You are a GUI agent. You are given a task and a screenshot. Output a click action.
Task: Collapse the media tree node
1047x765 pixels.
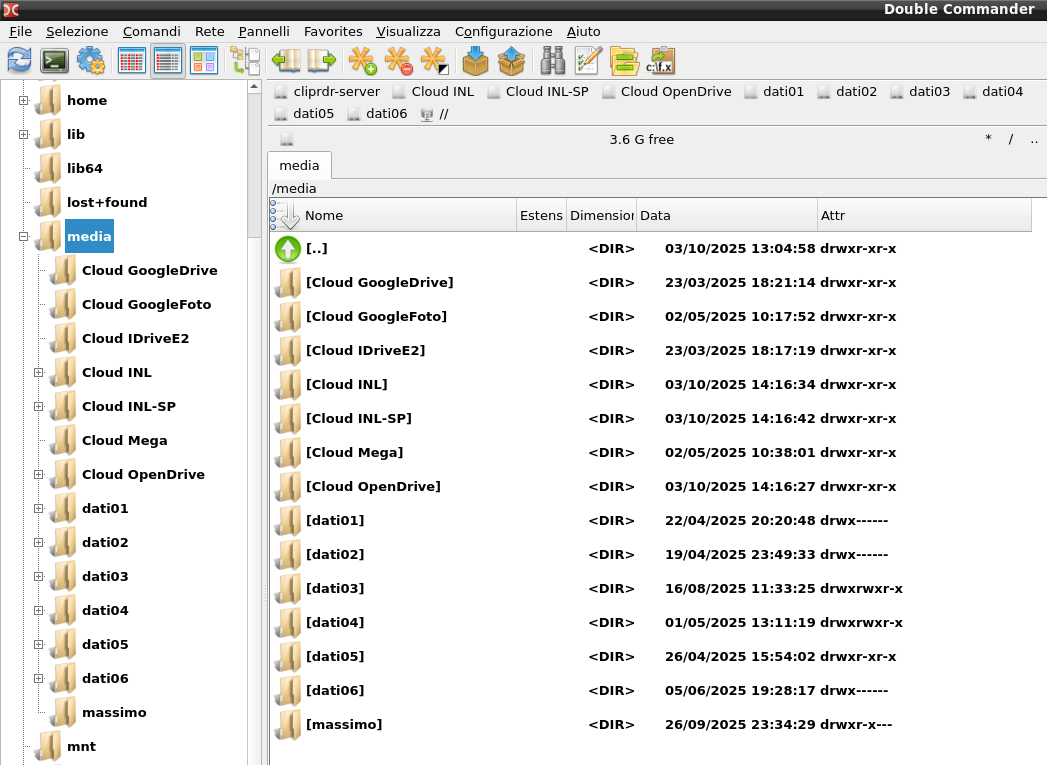coord(23,236)
